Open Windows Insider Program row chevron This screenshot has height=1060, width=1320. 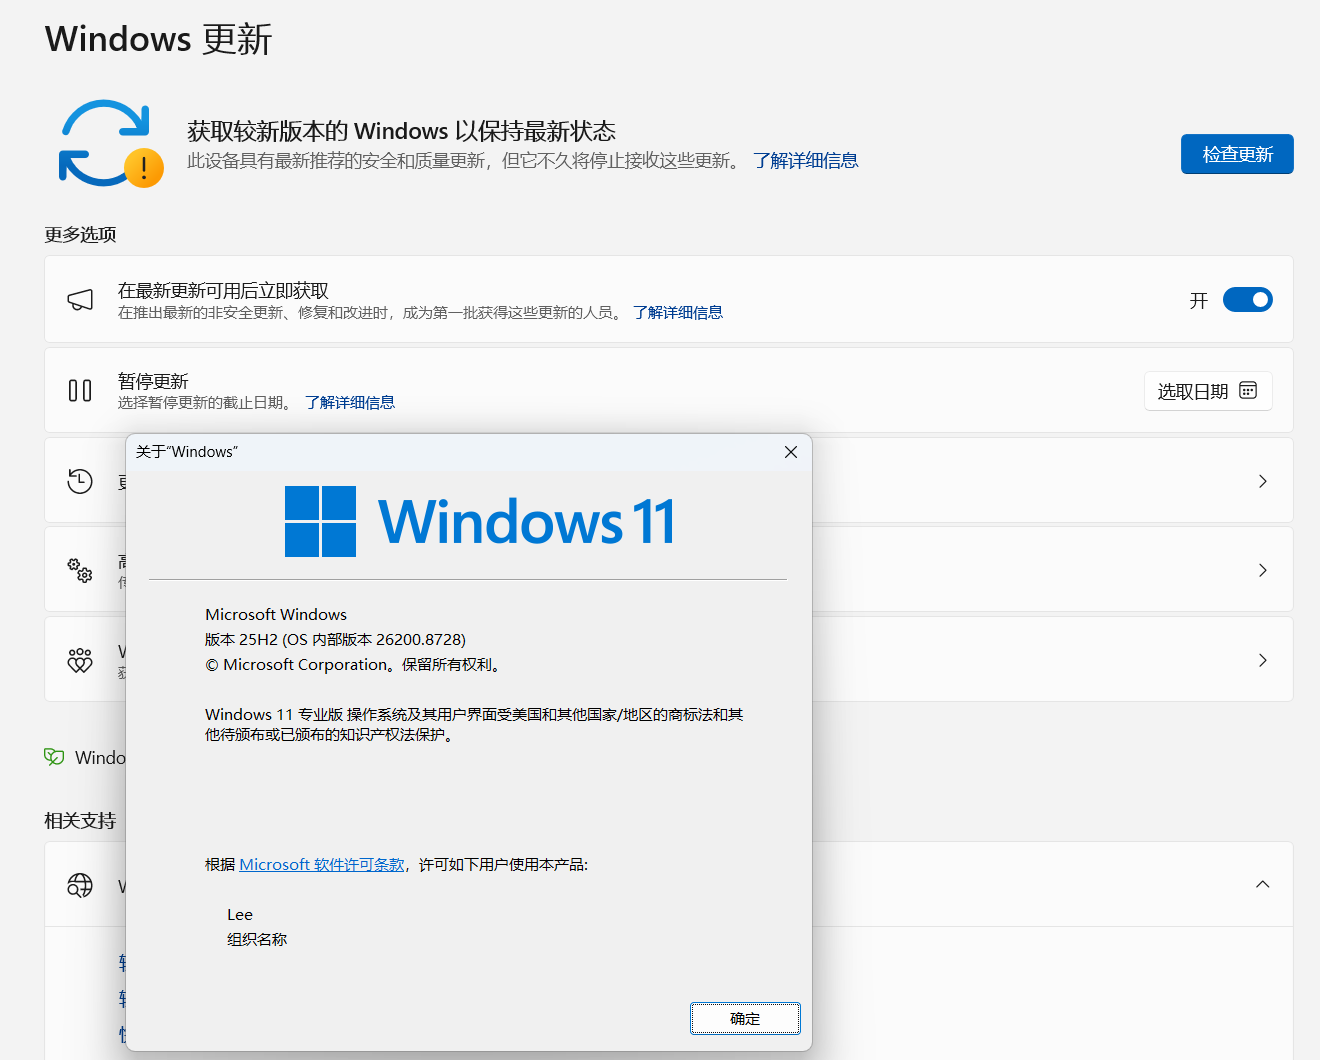tap(1263, 660)
